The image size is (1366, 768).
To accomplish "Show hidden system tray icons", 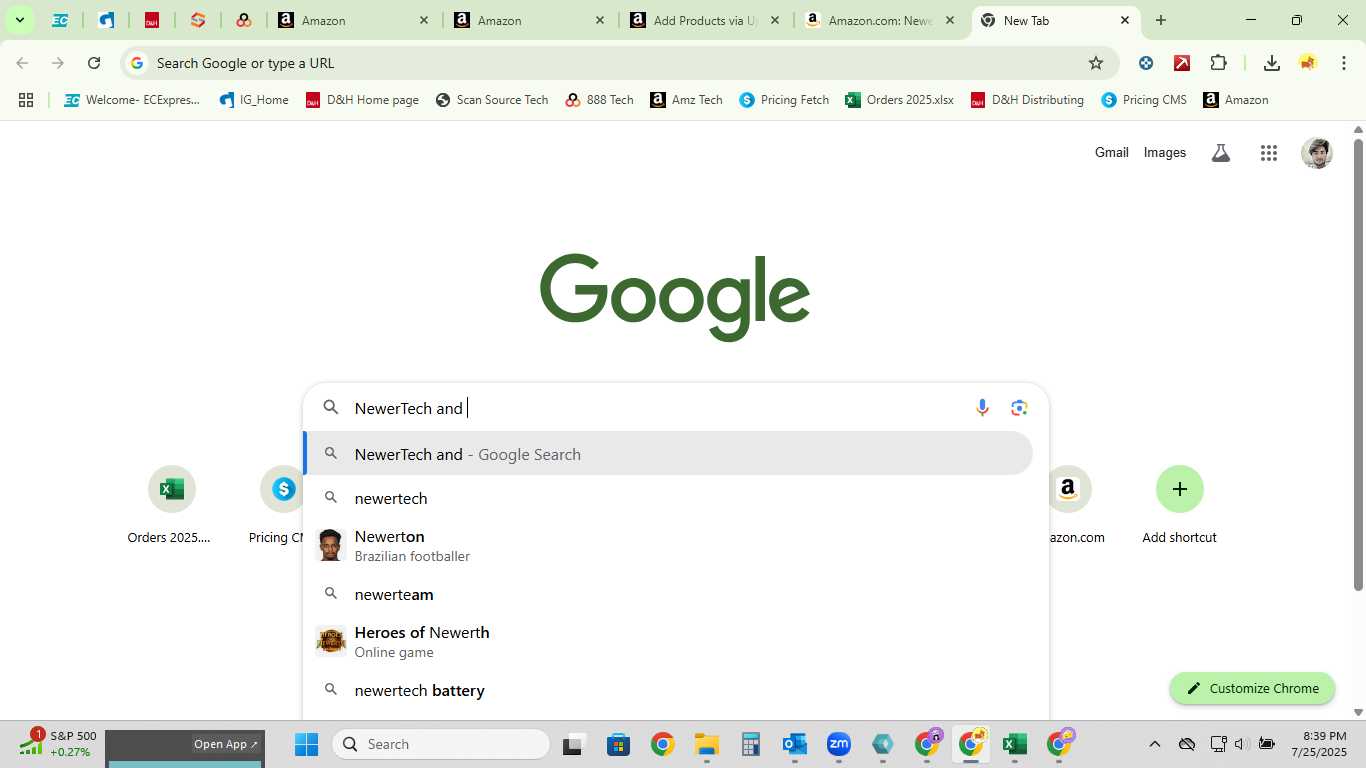I will tap(1155, 744).
